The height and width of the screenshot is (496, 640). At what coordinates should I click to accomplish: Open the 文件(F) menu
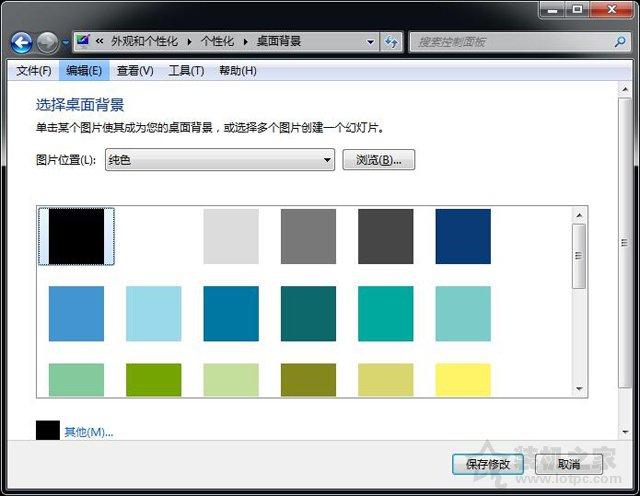[x=34, y=71]
